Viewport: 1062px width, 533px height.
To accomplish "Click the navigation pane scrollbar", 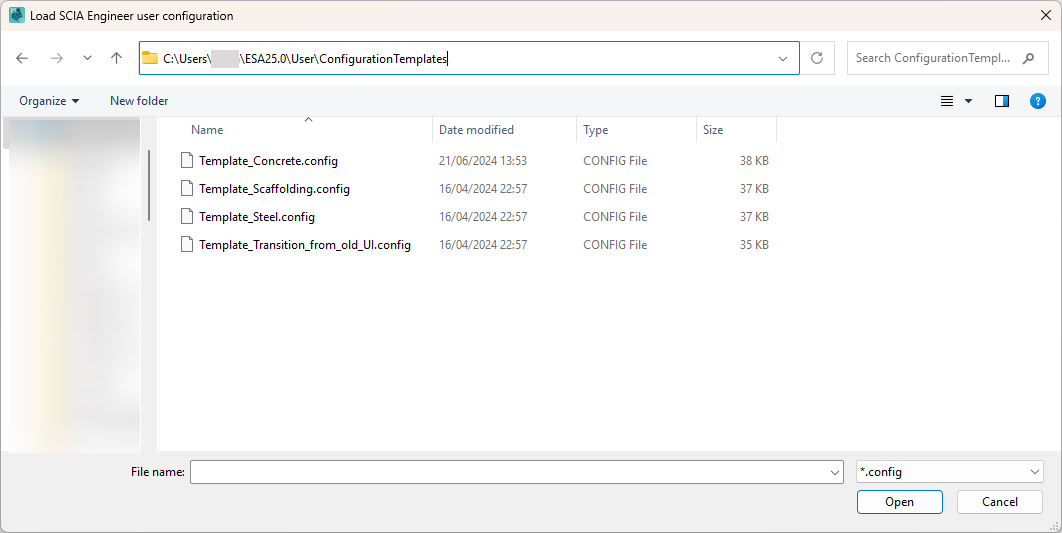I will click(149, 186).
